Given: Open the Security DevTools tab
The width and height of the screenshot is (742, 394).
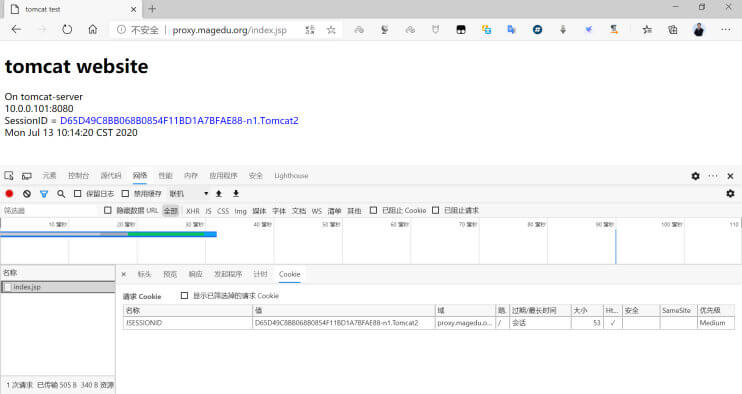Looking at the screenshot, I should 256,175.
